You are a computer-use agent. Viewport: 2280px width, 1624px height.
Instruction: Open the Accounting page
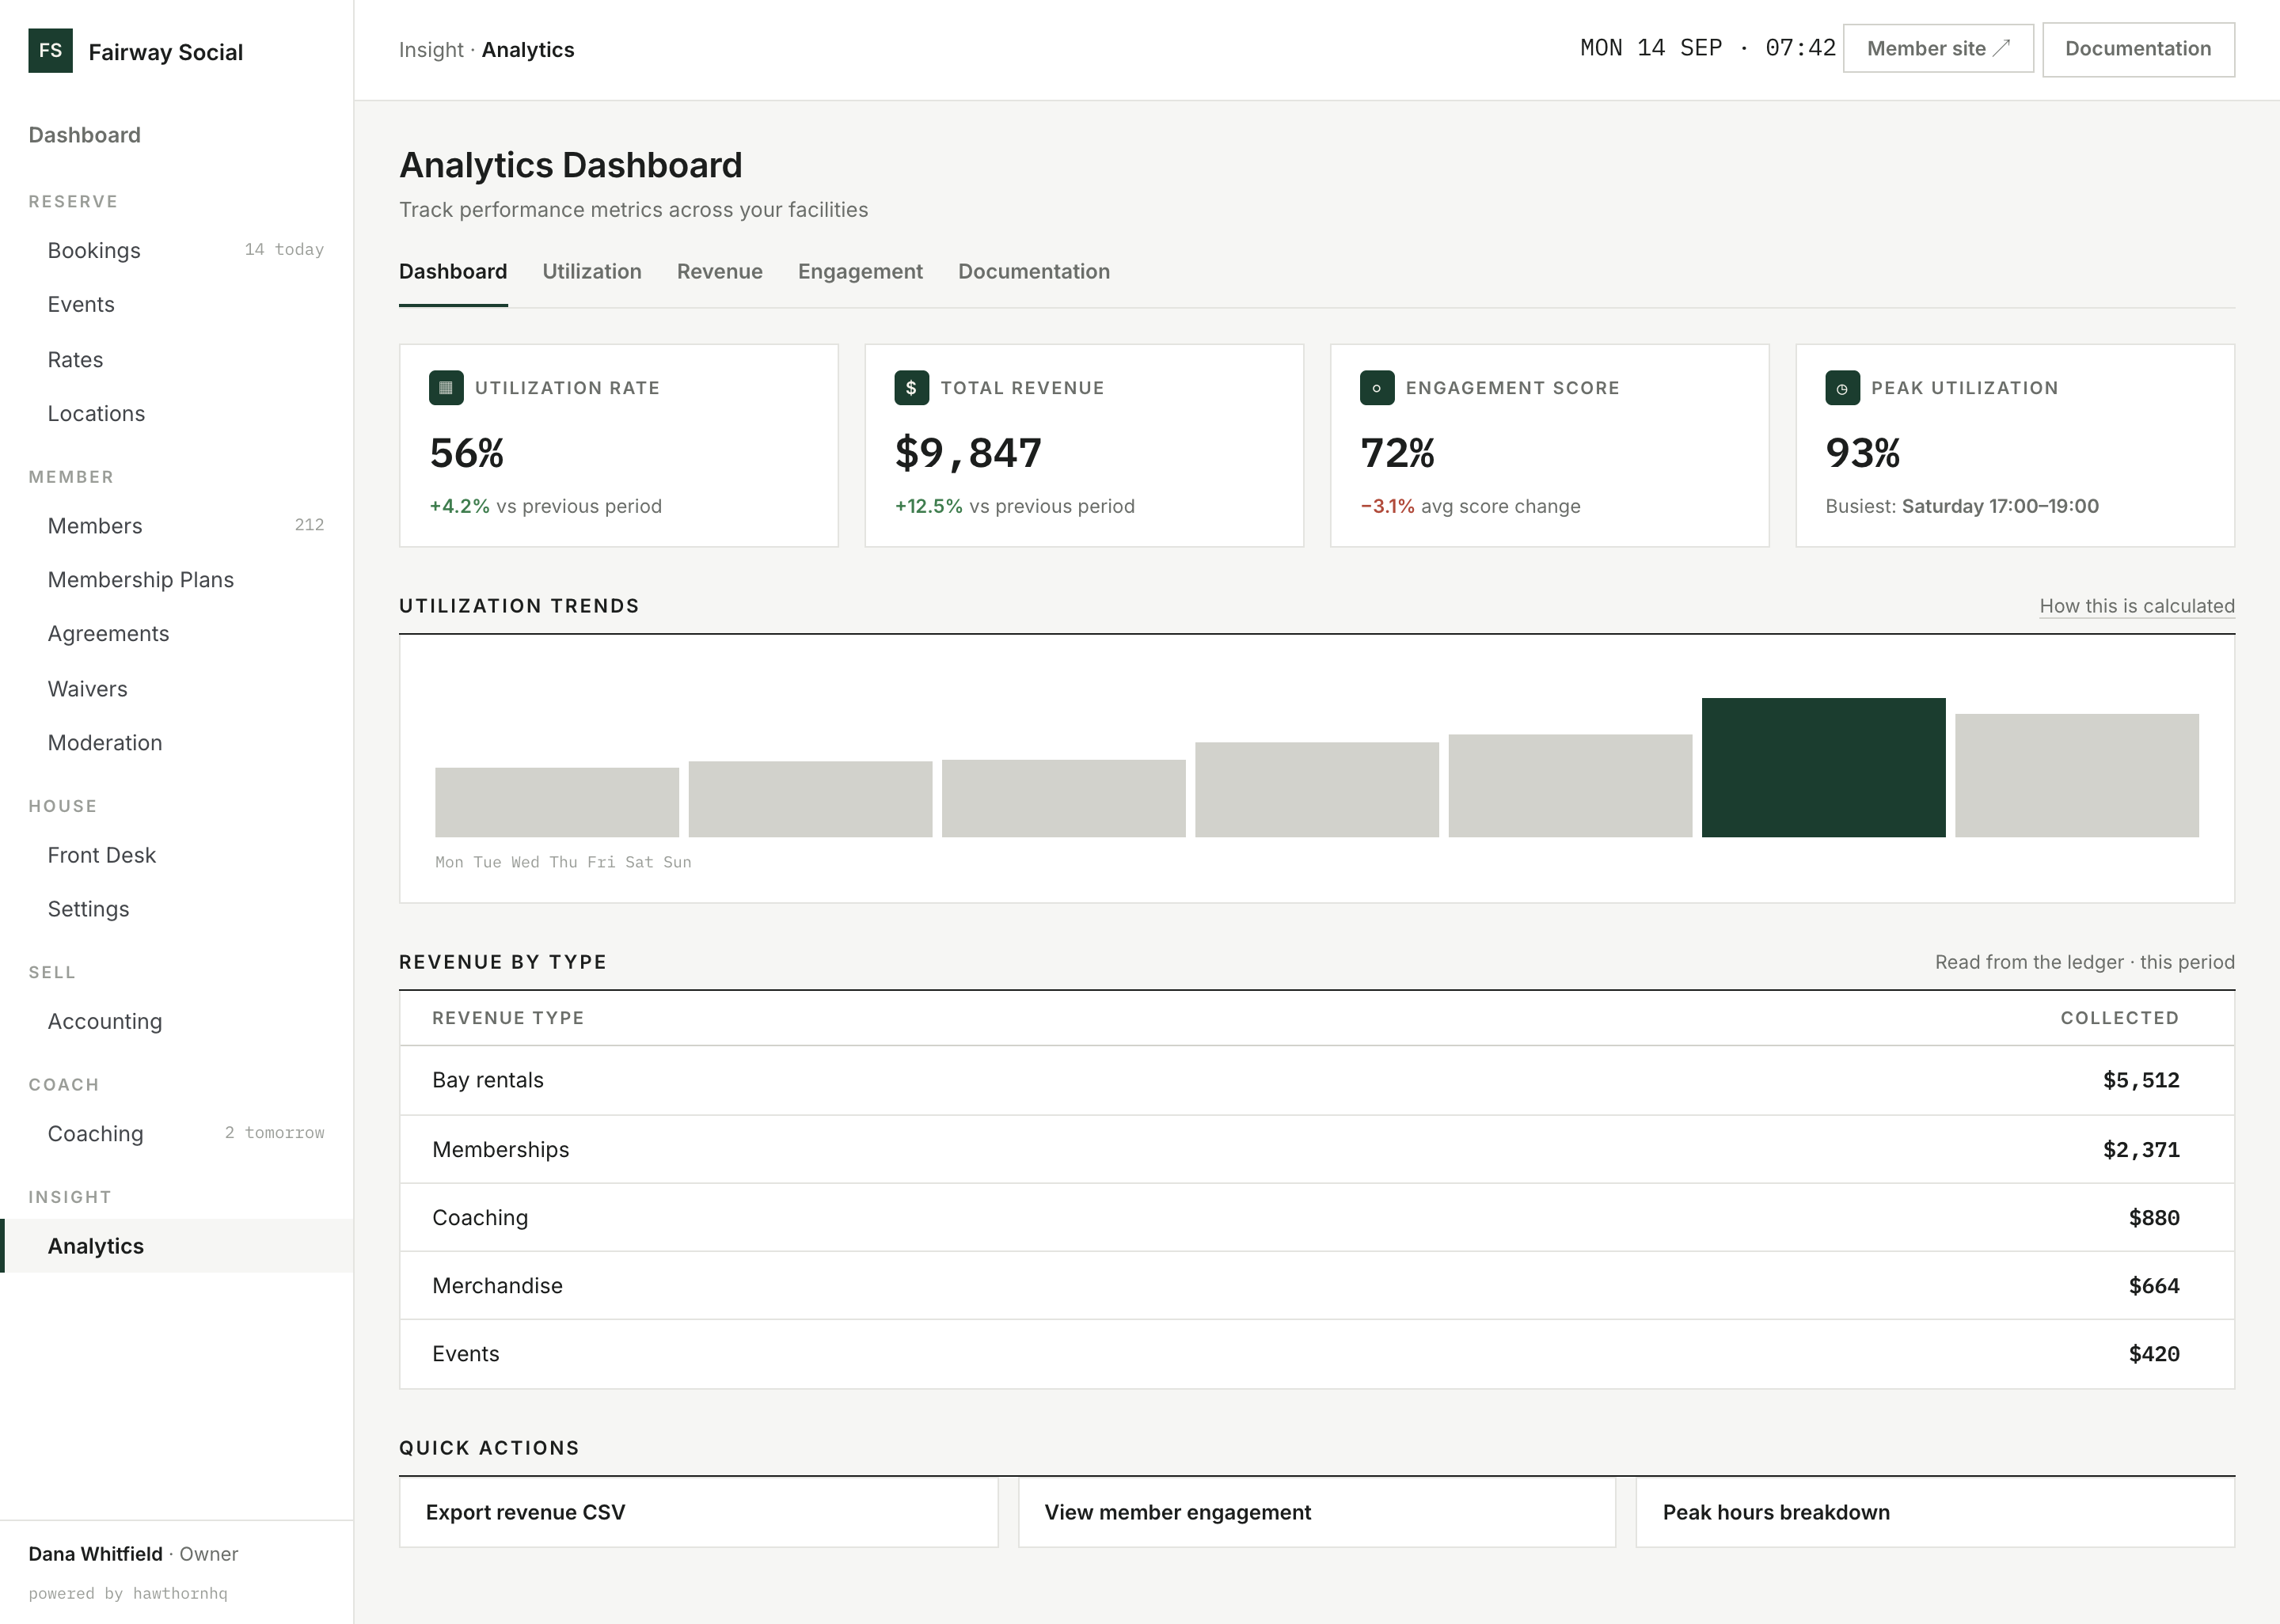tap(176, 1021)
